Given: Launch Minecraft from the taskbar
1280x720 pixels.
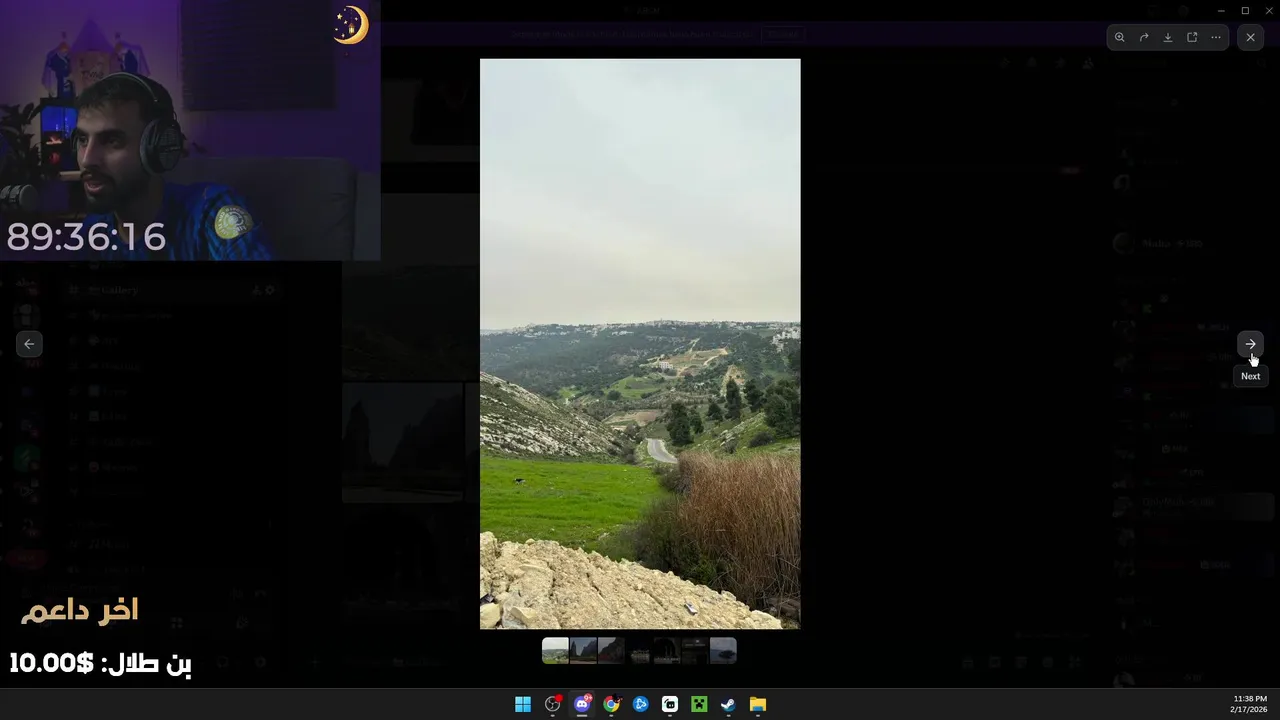Looking at the screenshot, I should point(699,705).
